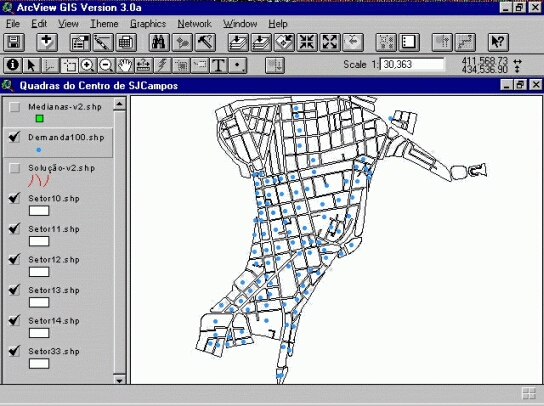This screenshot has width=544, height=406.
Task: Pick the Text tool T icon
Action: [x=219, y=65]
